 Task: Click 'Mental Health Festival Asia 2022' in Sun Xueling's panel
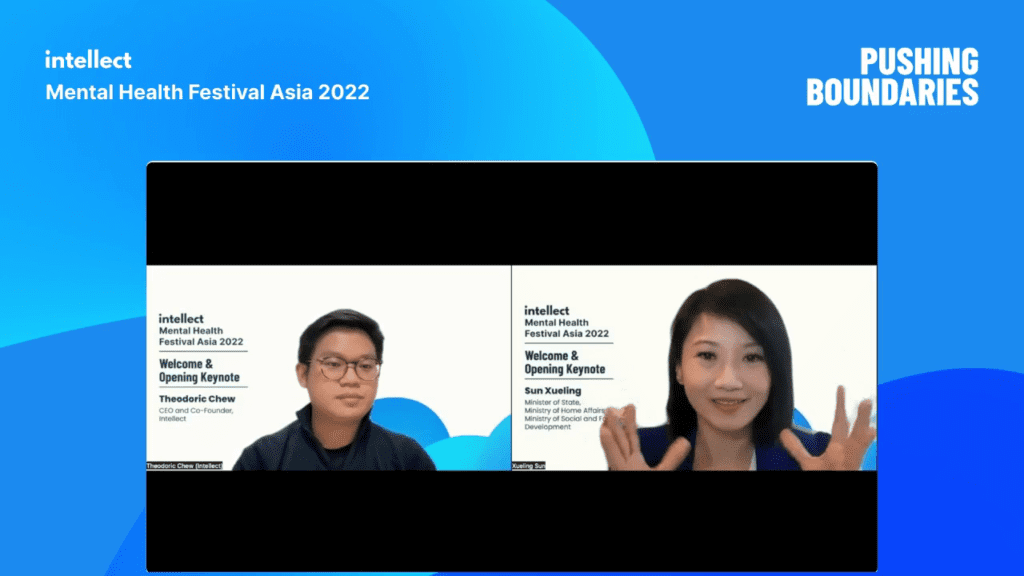pyautogui.click(x=566, y=328)
